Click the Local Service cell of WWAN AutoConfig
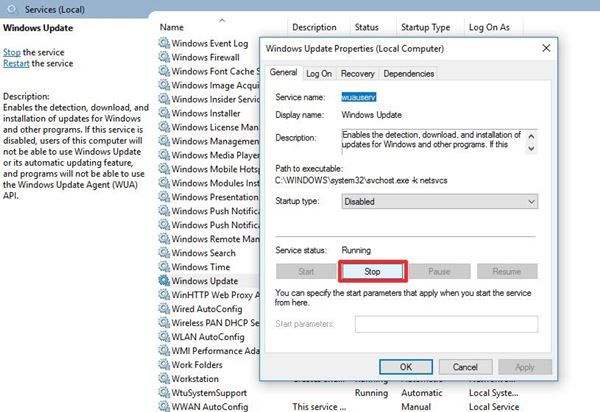 pyautogui.click(x=494, y=407)
